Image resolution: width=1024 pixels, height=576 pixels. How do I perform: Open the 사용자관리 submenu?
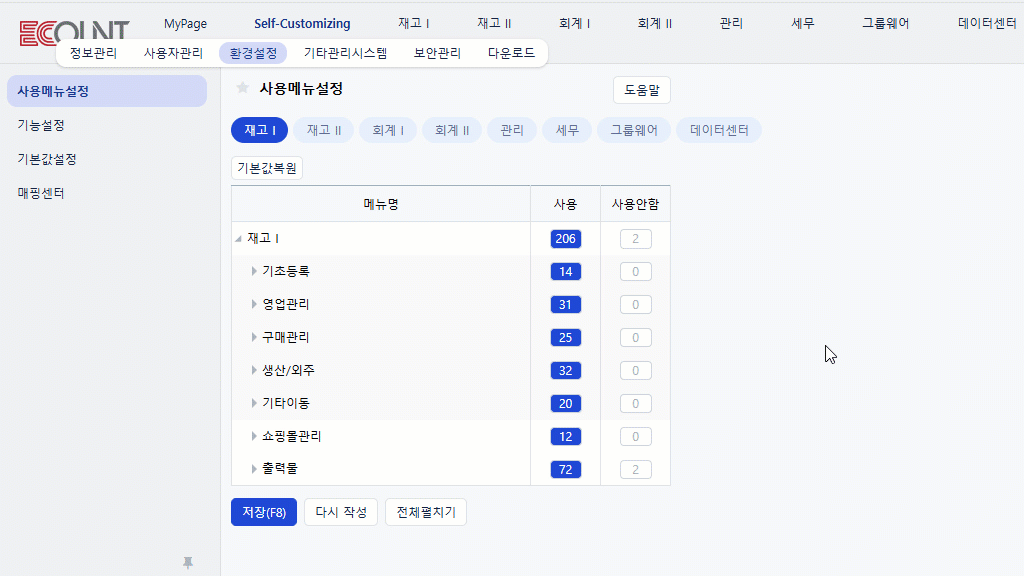point(173,53)
